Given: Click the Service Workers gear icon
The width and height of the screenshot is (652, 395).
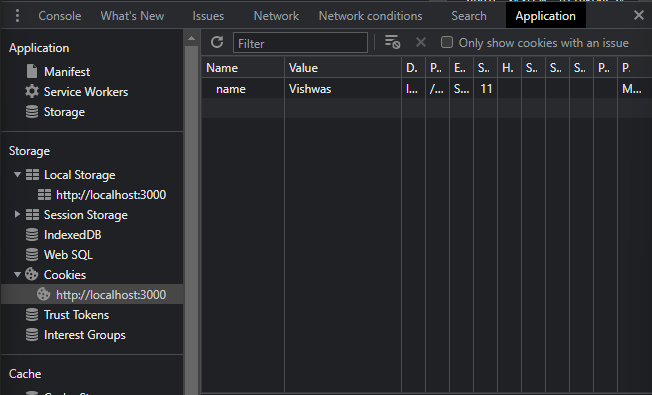Looking at the screenshot, I should tap(32, 91).
